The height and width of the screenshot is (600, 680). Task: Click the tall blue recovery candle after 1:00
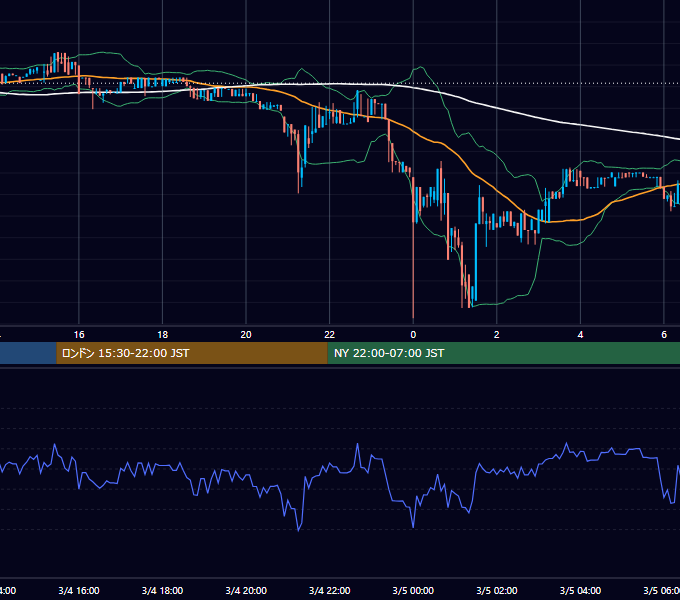coord(476,262)
